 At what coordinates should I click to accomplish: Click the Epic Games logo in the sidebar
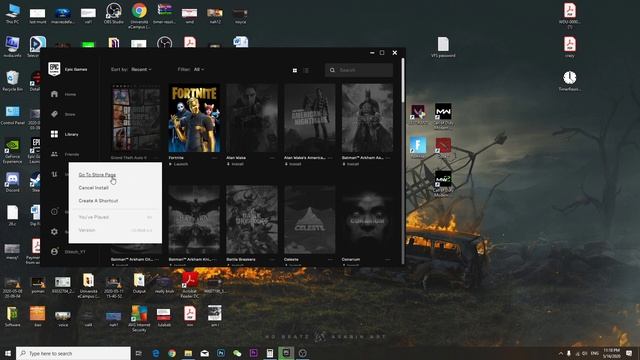54,69
